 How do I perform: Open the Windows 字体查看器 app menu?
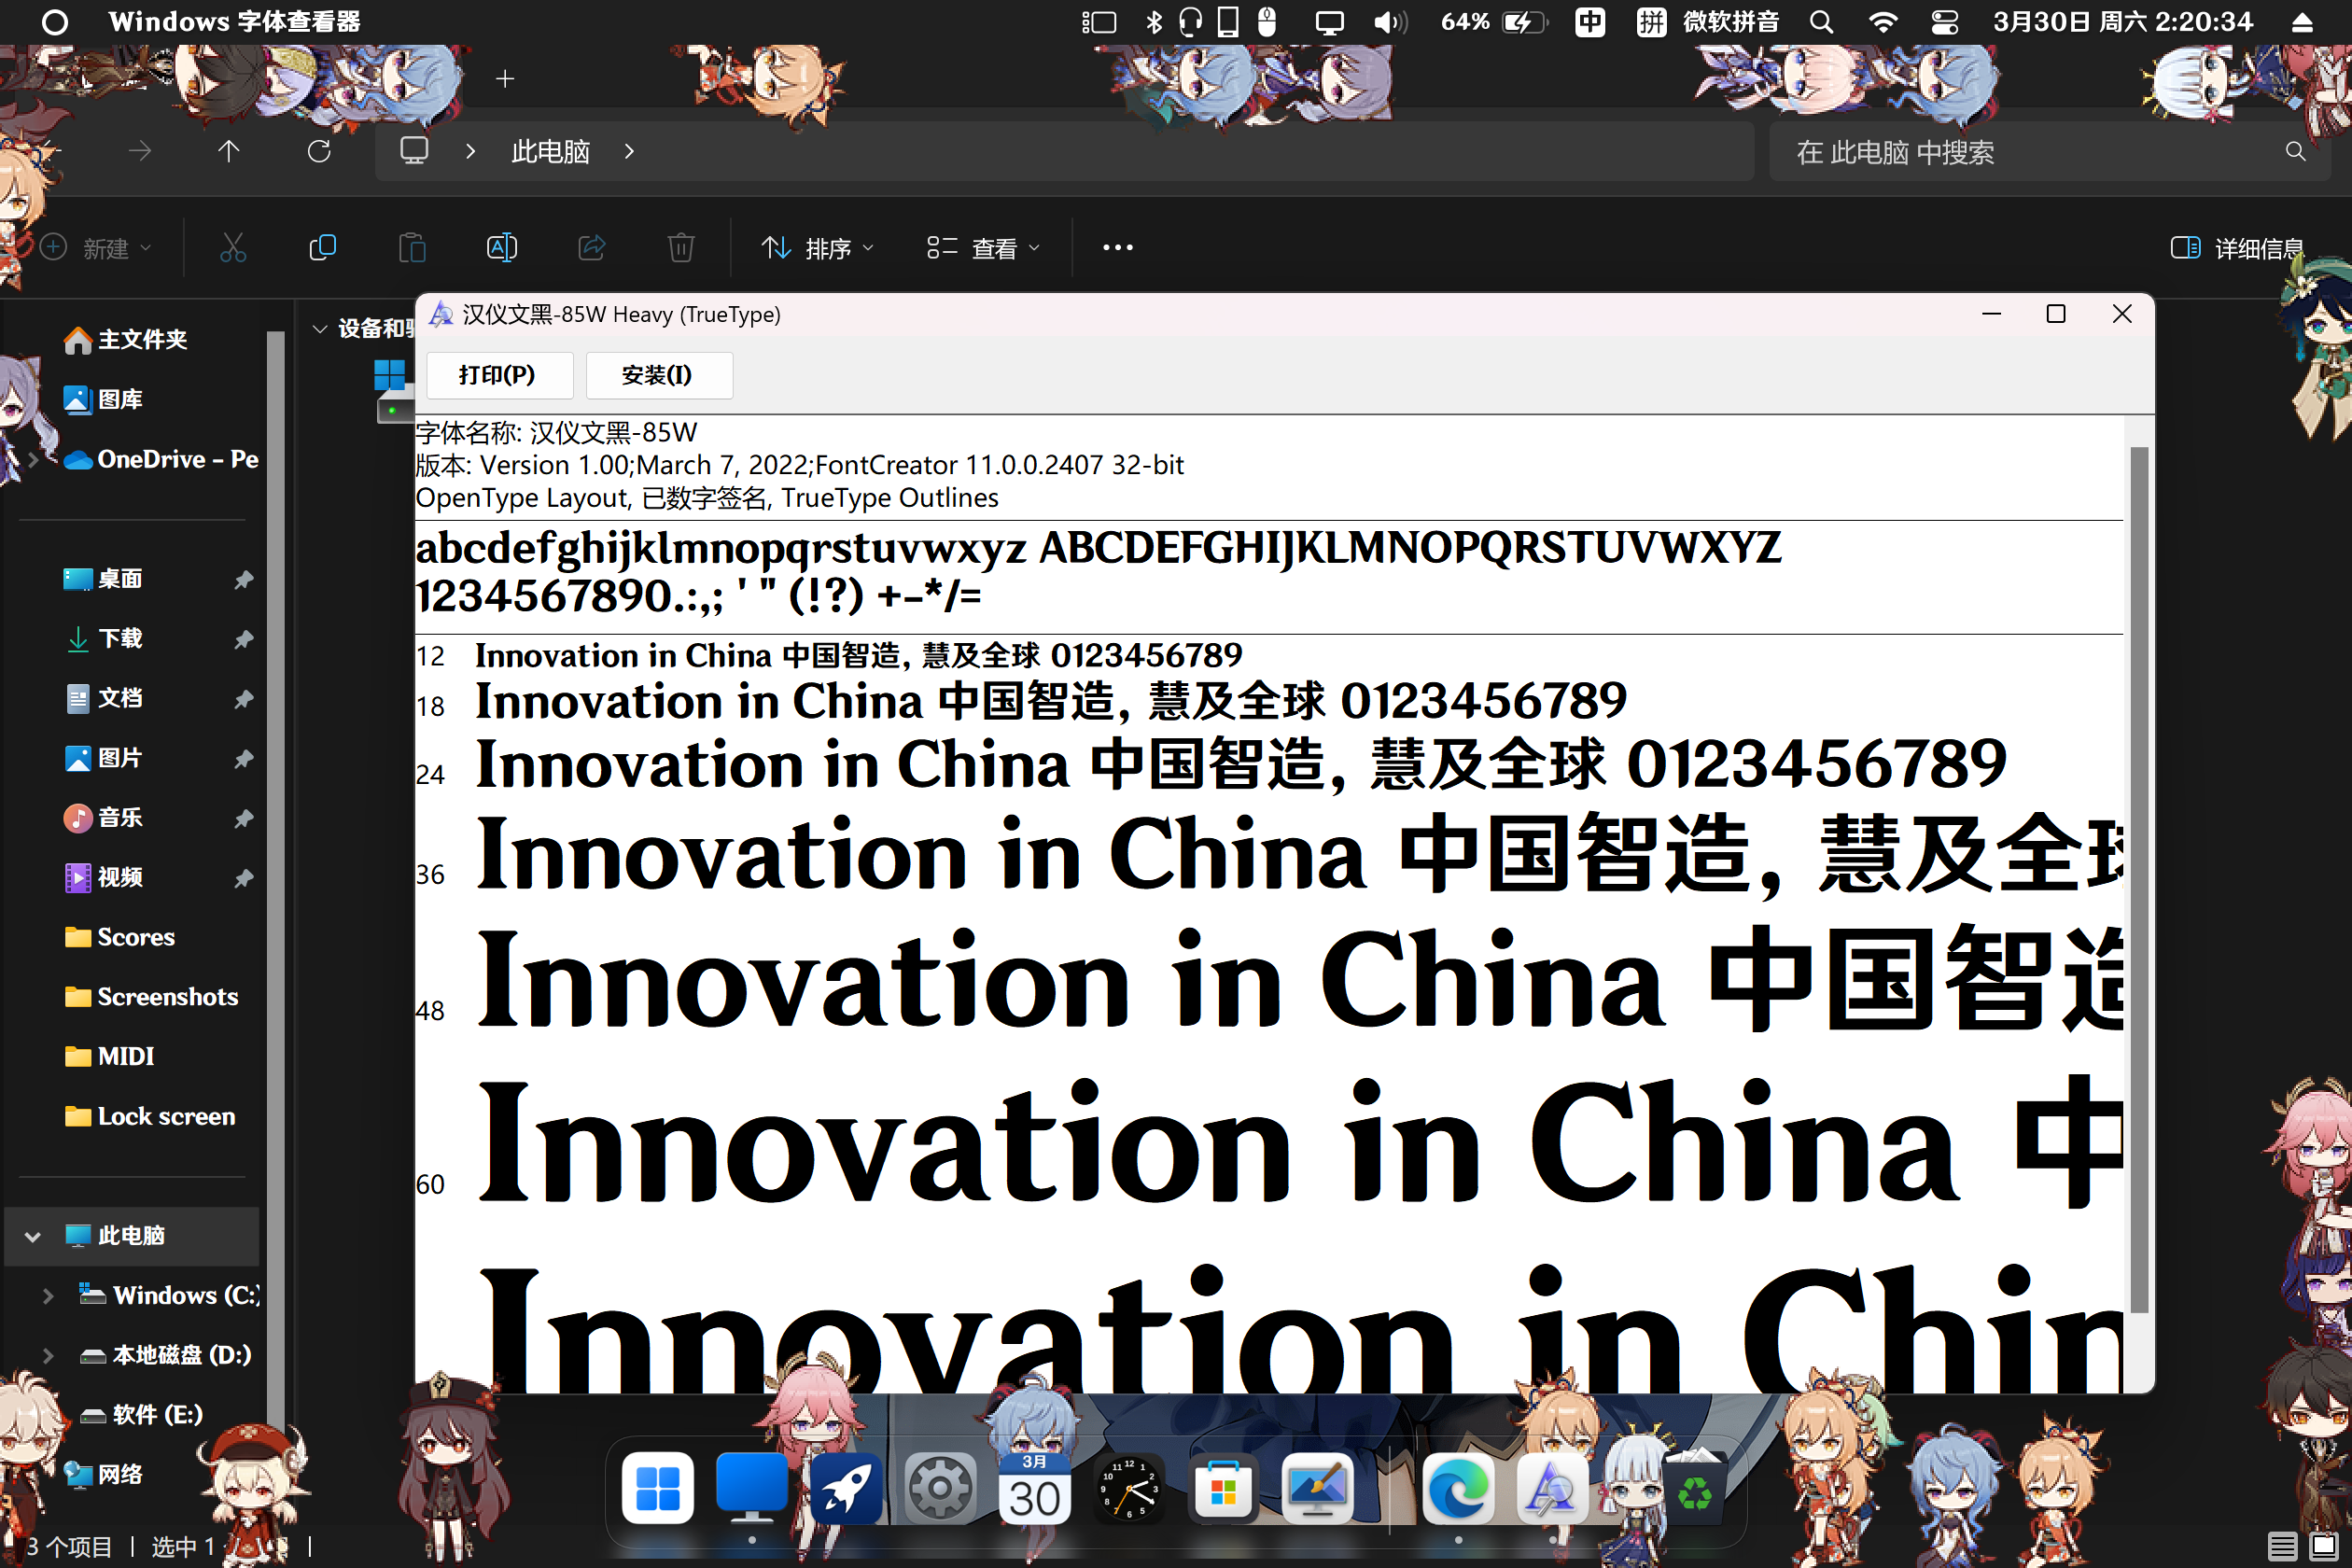point(234,22)
